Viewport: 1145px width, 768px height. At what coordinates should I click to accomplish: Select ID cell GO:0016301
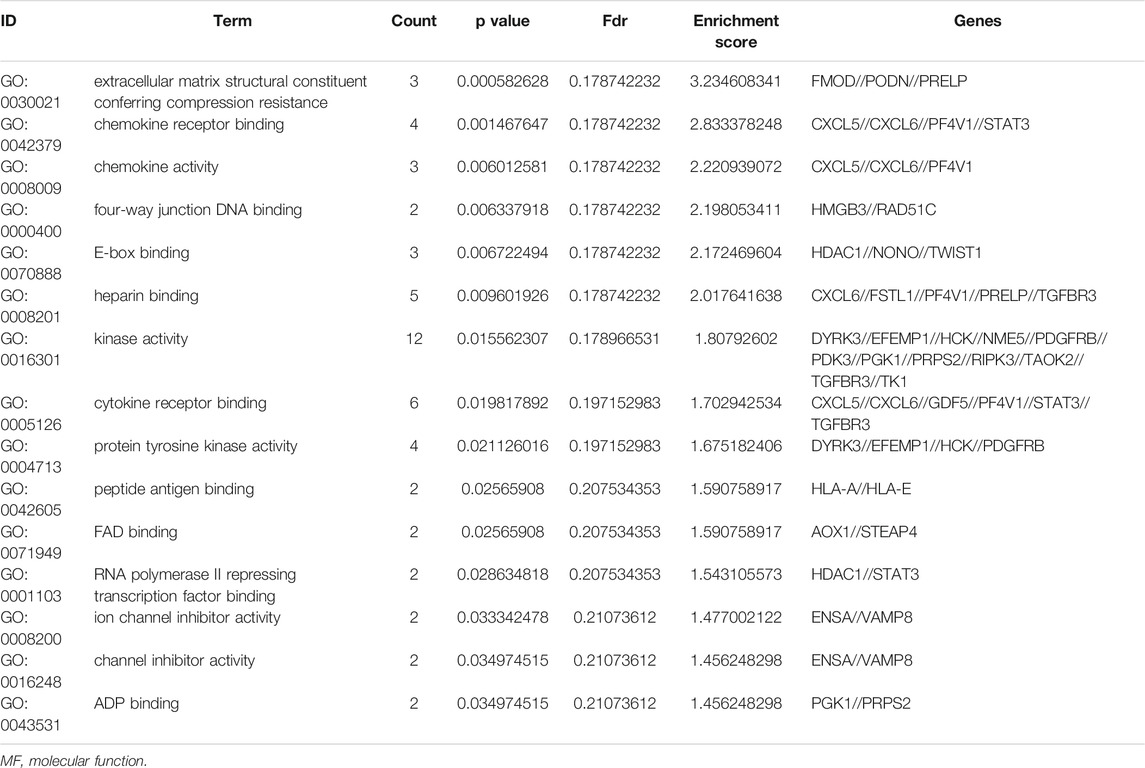coord(31,350)
